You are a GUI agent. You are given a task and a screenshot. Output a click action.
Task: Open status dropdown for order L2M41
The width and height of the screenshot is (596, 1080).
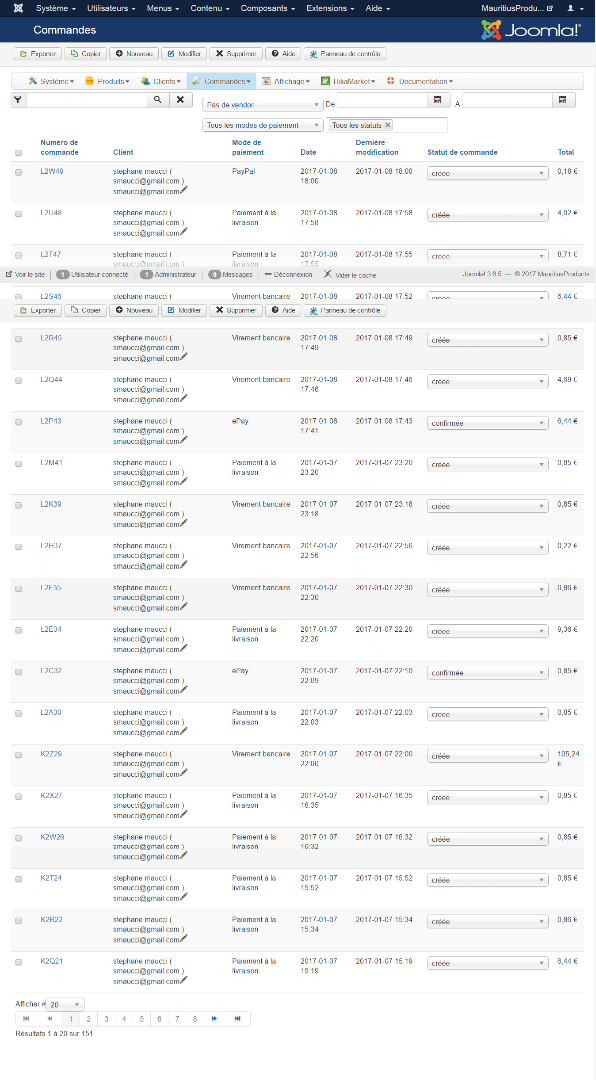[x=488, y=465]
